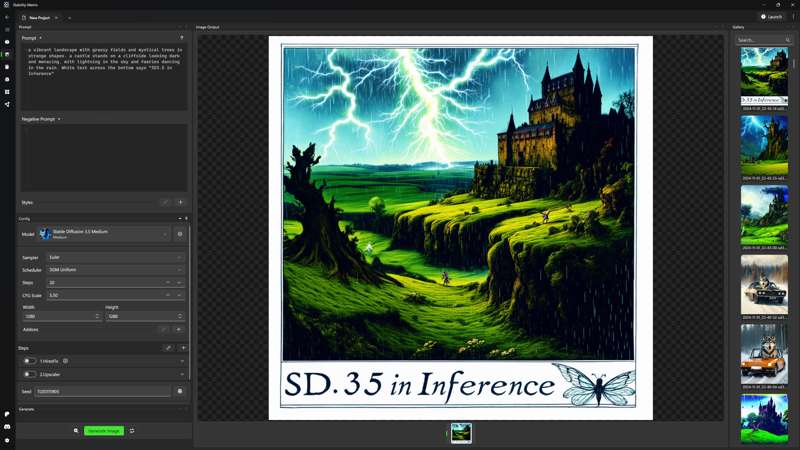Open the Scheduler dropdown showing SGM Uniform
800x450 pixels.
[115, 270]
